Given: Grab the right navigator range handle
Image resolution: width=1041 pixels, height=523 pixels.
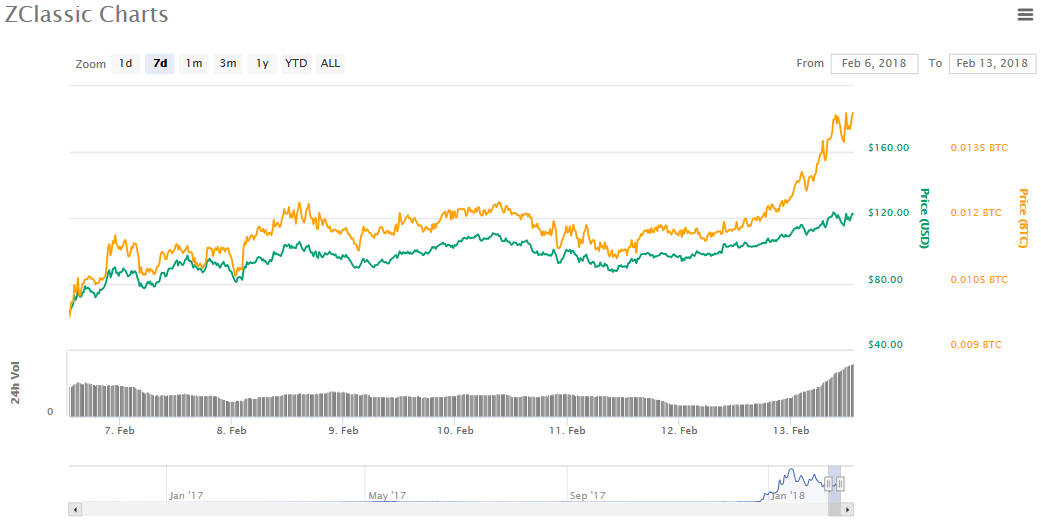Looking at the screenshot, I should point(841,484).
